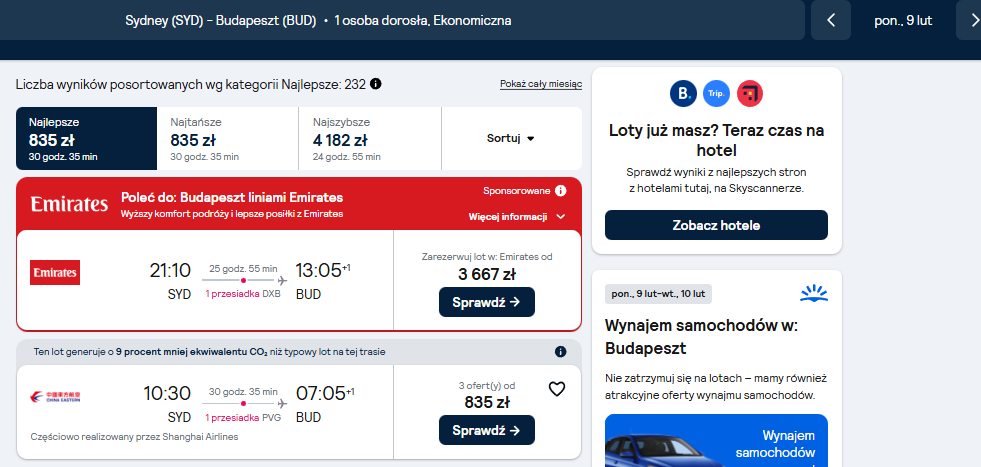
Task: Click the Trip.com logo icon
Action: [716, 94]
